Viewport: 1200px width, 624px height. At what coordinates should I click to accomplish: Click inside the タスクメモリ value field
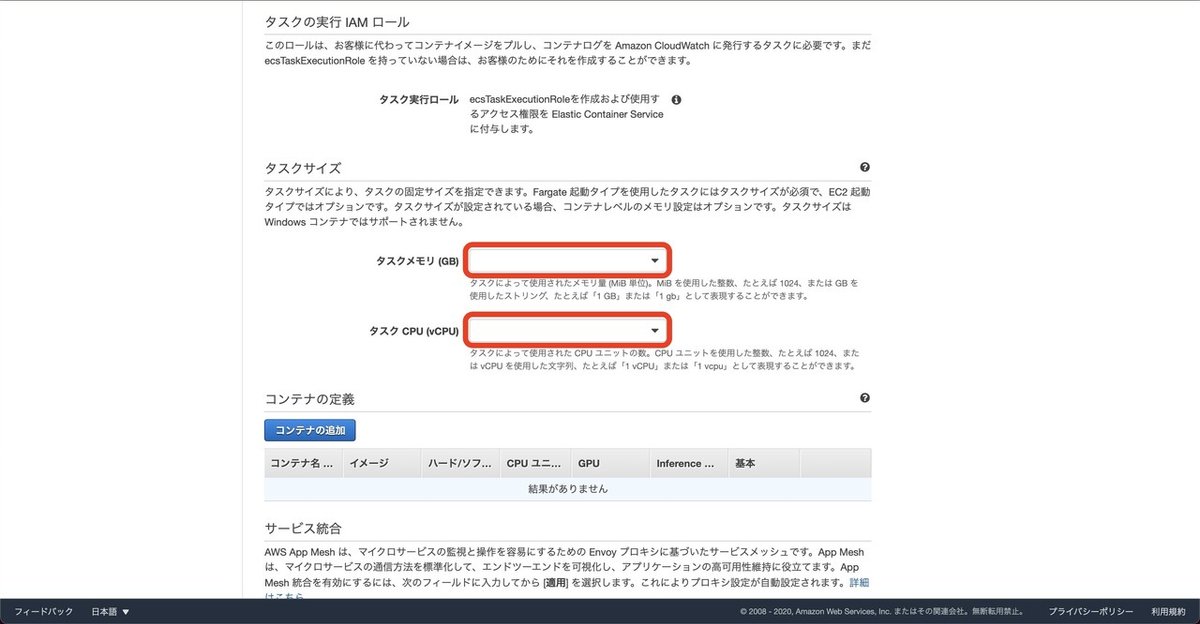[560, 259]
